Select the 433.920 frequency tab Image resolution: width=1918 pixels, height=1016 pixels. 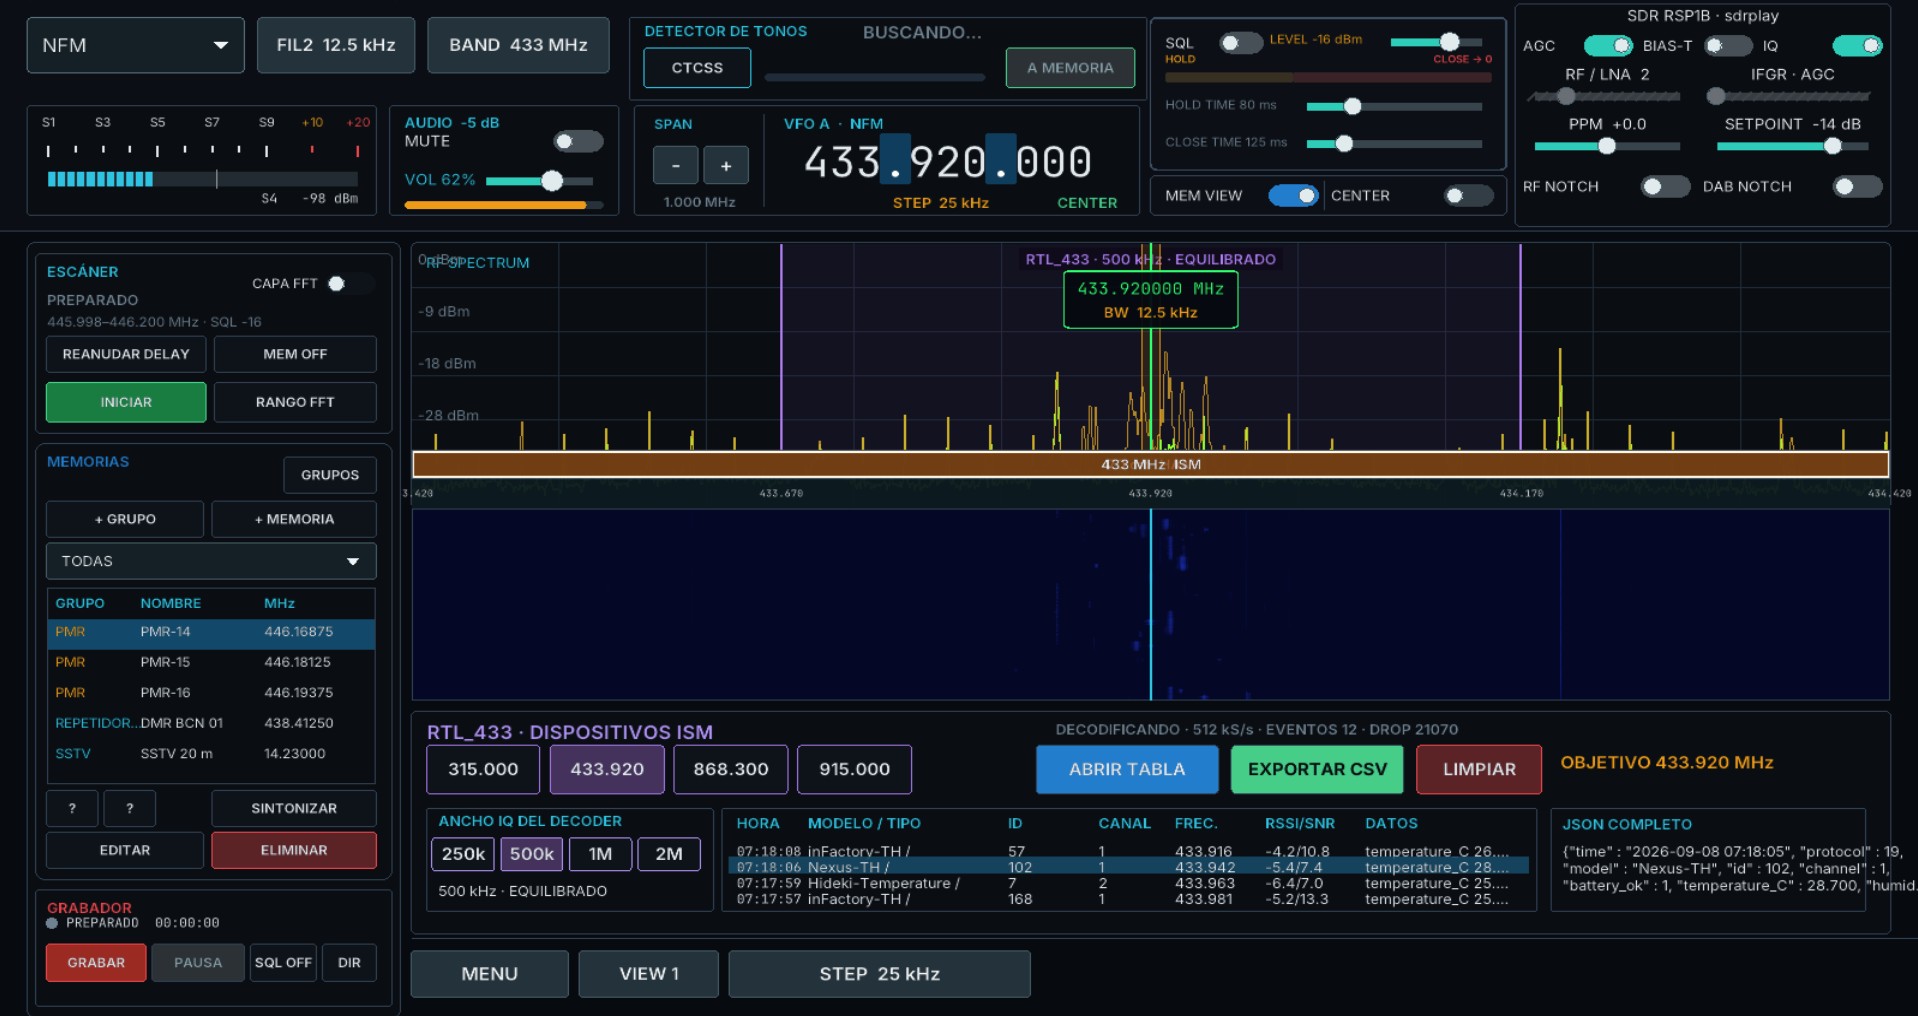coord(607,769)
